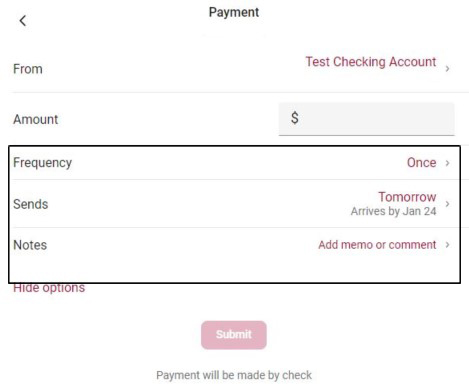
Task: Add memo or comment to payment
Action: tap(377, 245)
